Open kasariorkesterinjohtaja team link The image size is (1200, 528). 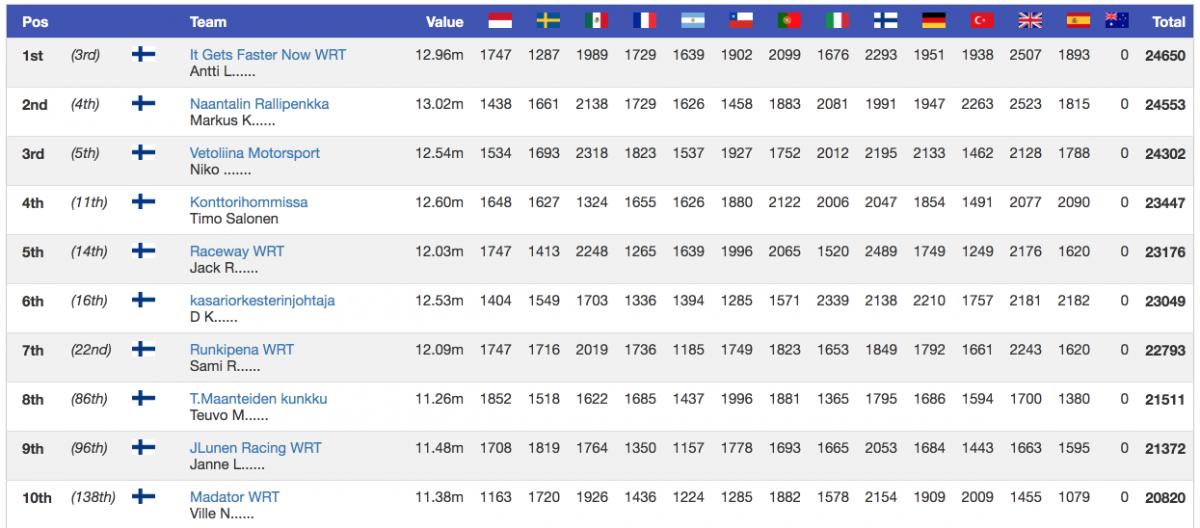pyautogui.click(x=263, y=300)
